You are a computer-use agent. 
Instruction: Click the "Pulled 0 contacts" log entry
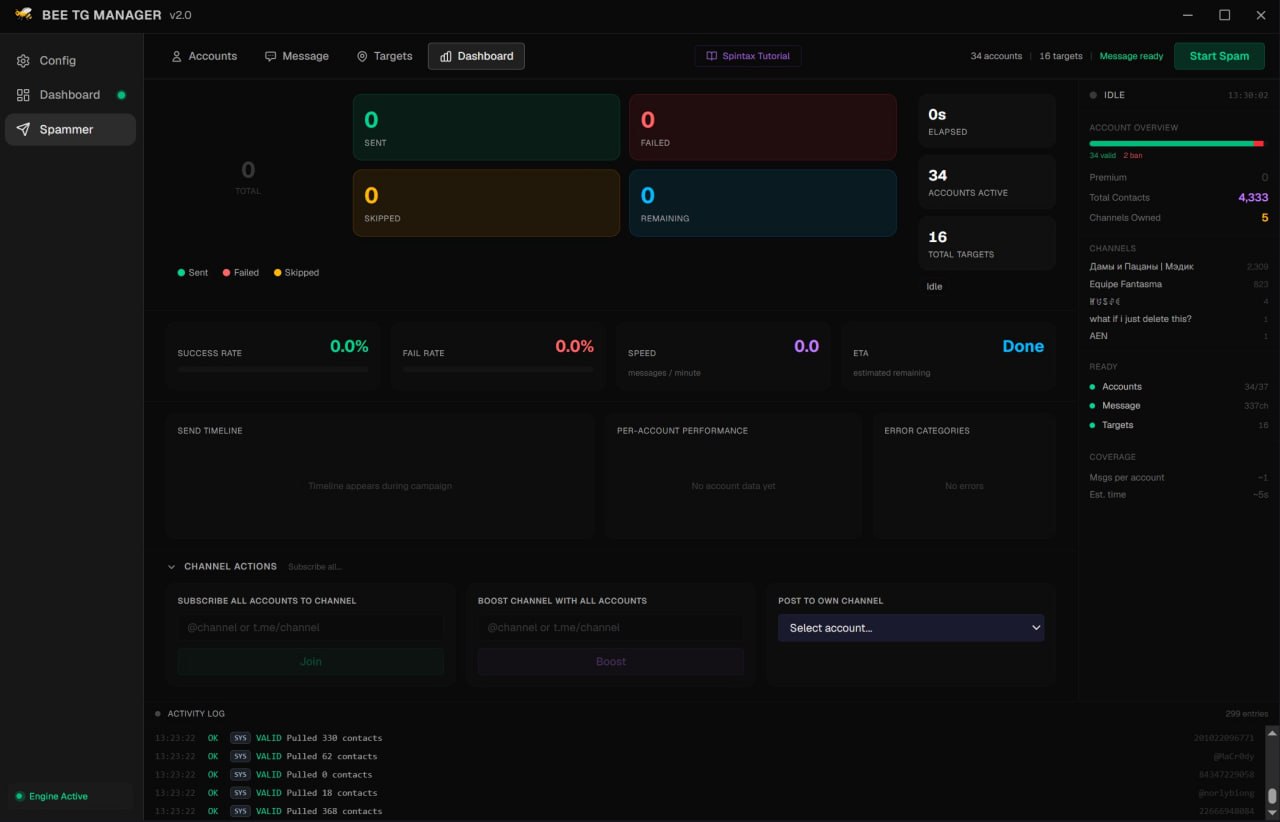coord(706,774)
